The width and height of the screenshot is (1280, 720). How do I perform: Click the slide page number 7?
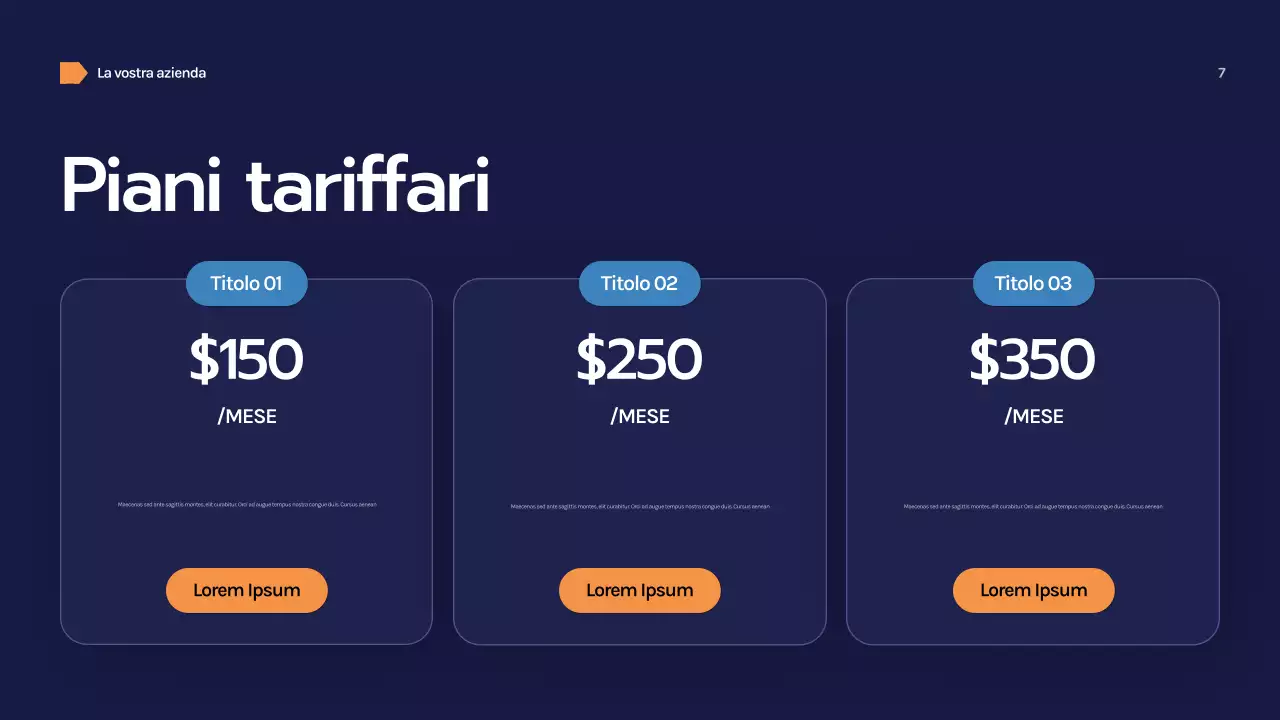(x=1221, y=73)
